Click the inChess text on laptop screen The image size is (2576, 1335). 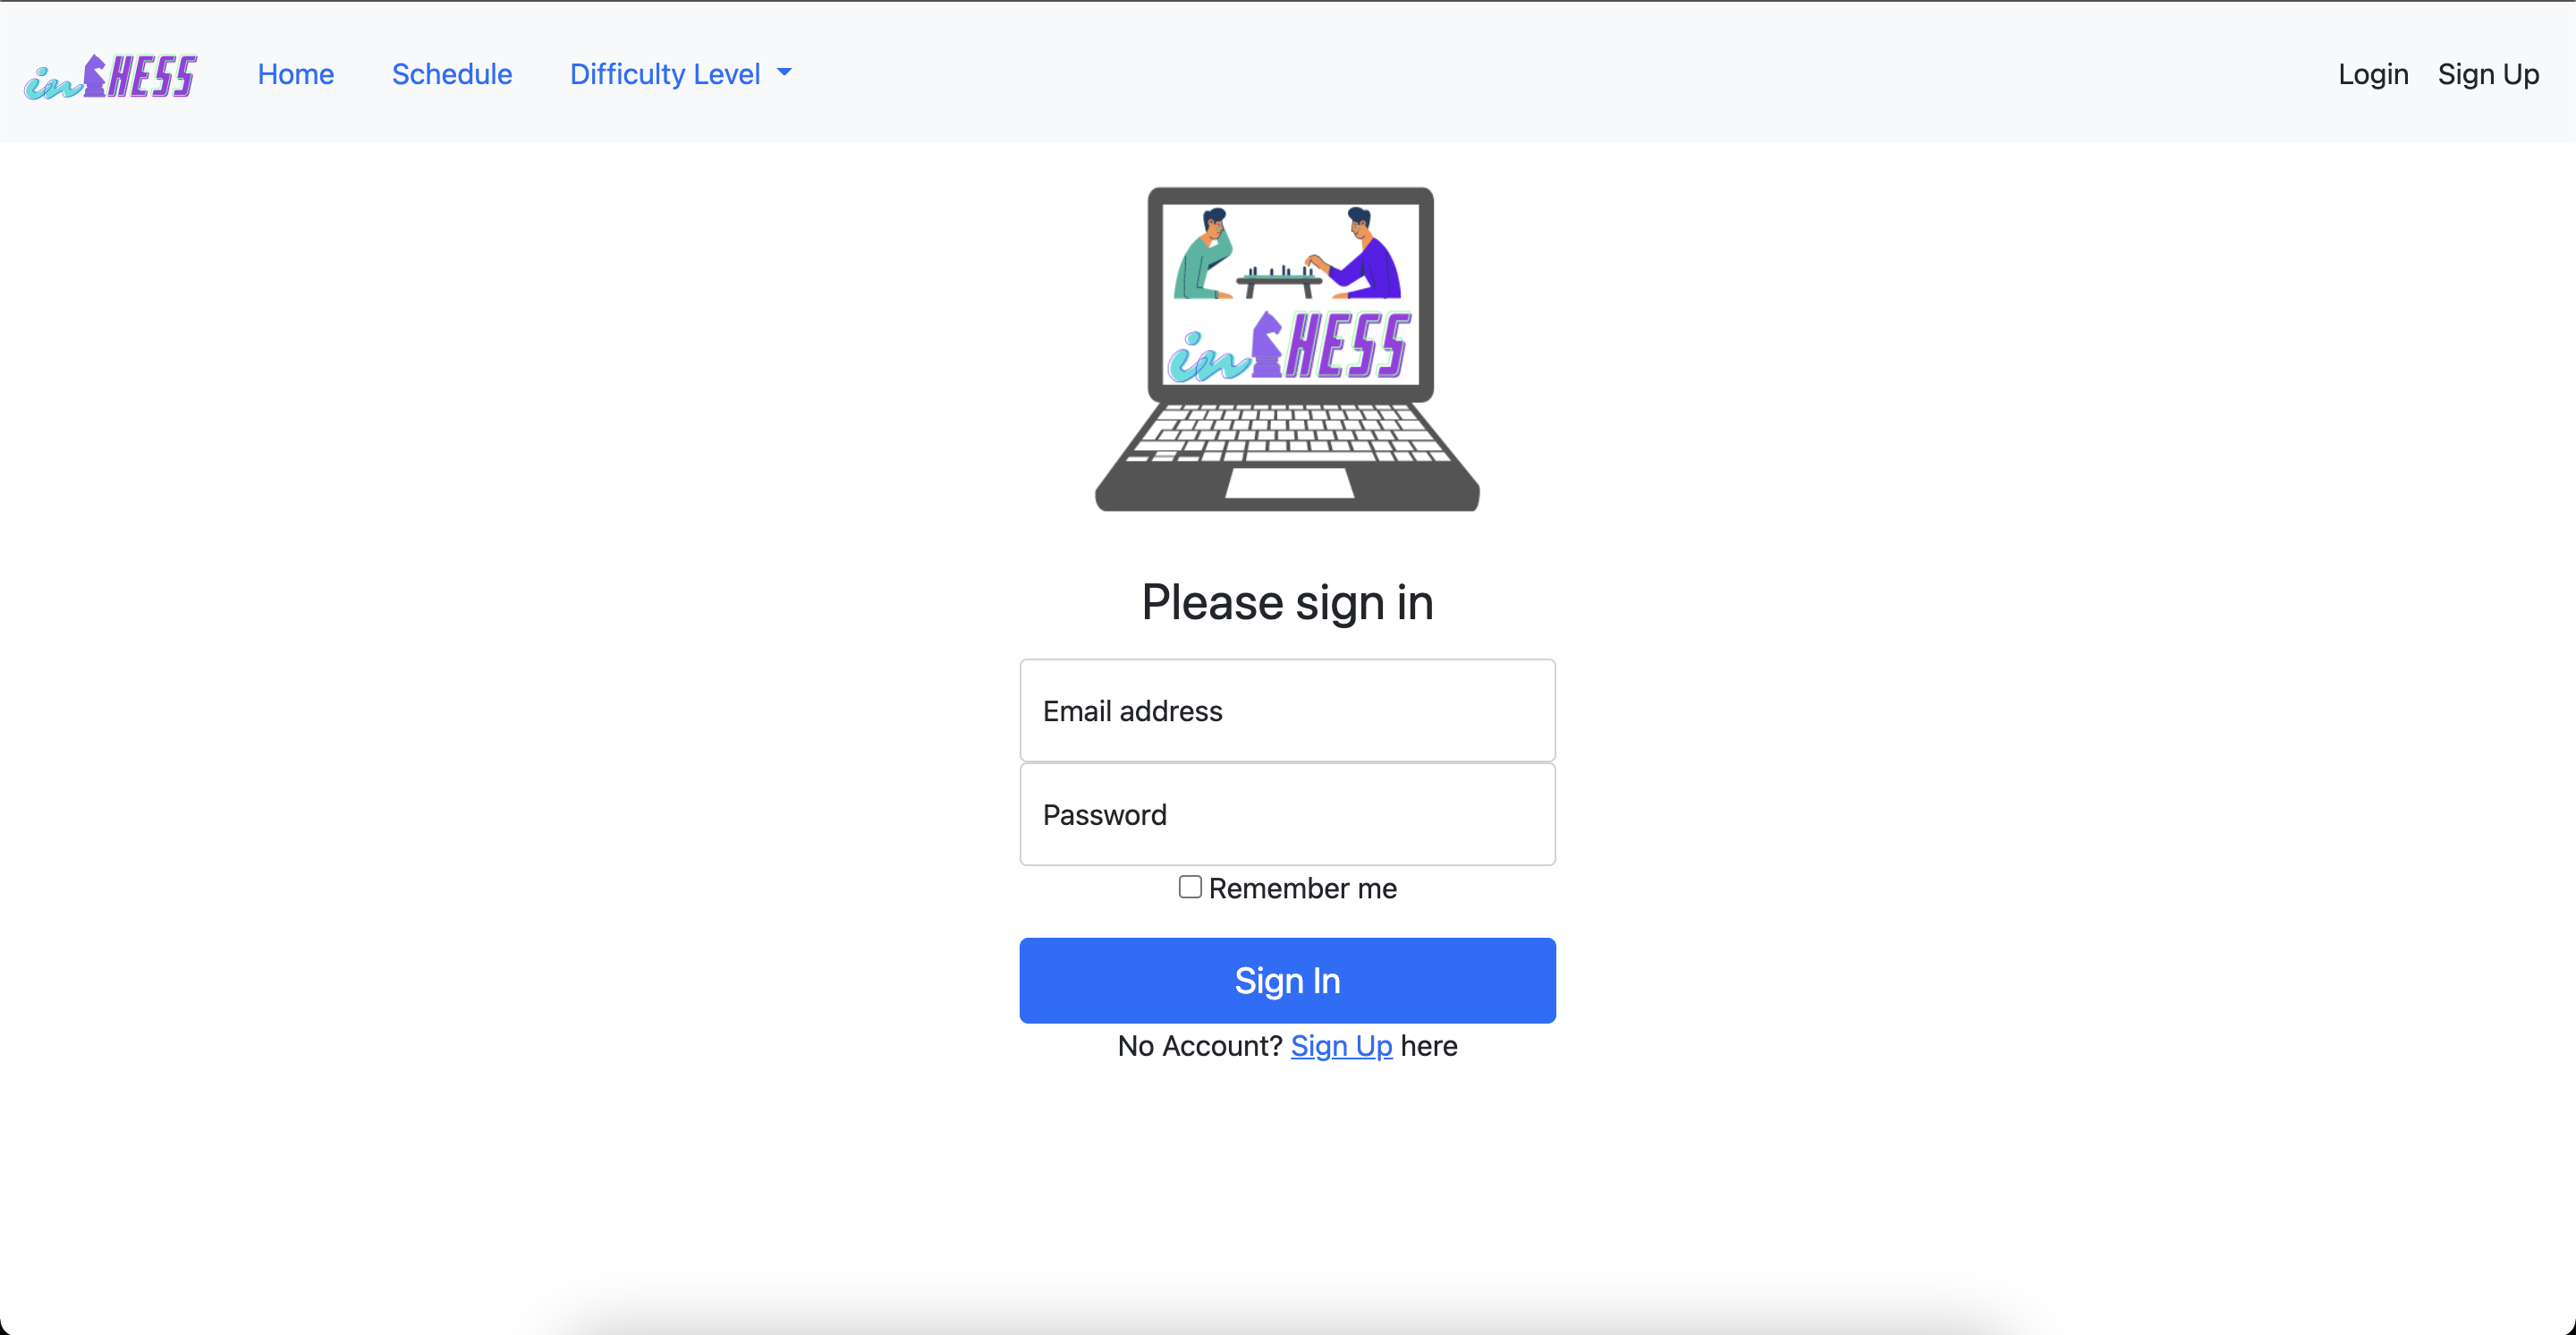(x=1289, y=346)
